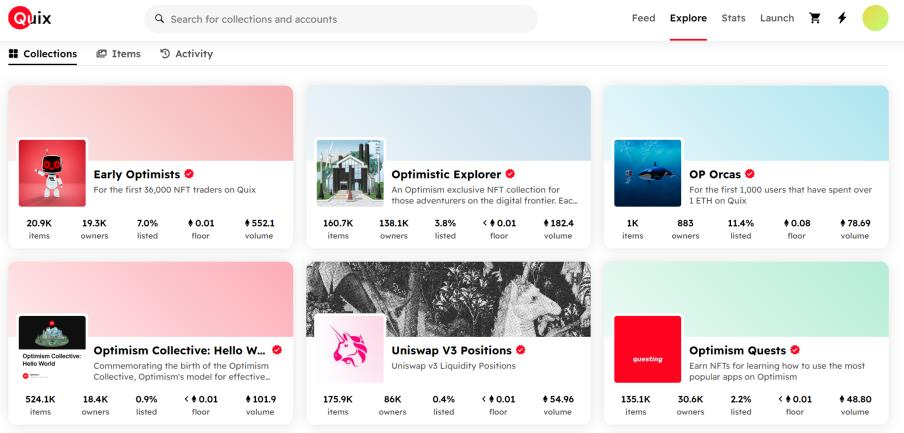Viewport: 904px width, 433px height.
Task: Click the OP Orcas verified badge
Action: tap(750, 174)
